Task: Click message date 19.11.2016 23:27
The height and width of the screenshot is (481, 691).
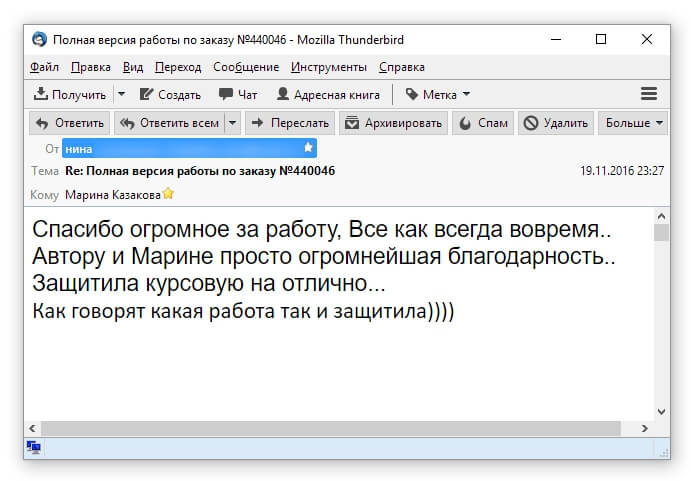Action: tap(622, 171)
